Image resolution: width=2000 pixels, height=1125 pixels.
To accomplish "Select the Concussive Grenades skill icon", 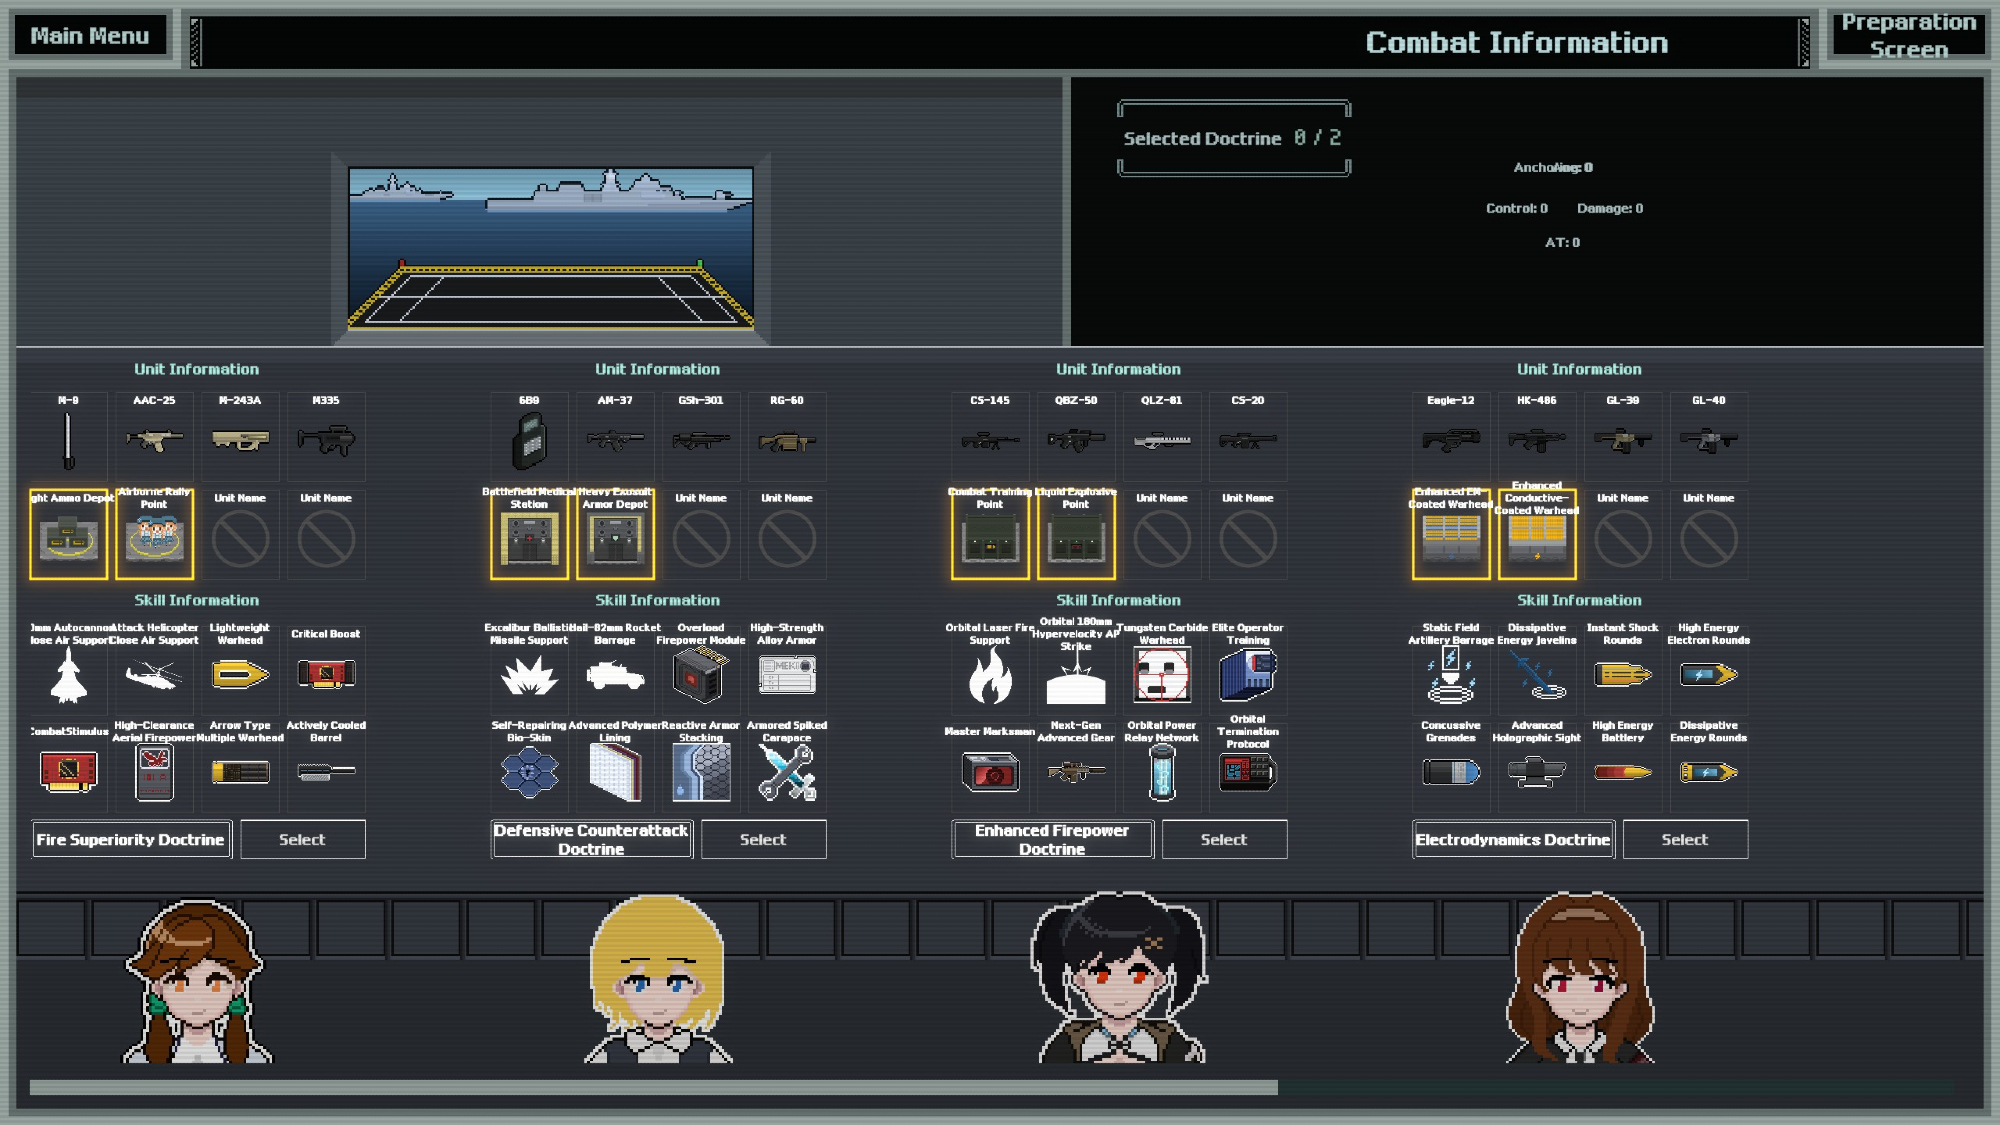I will (x=1450, y=772).
